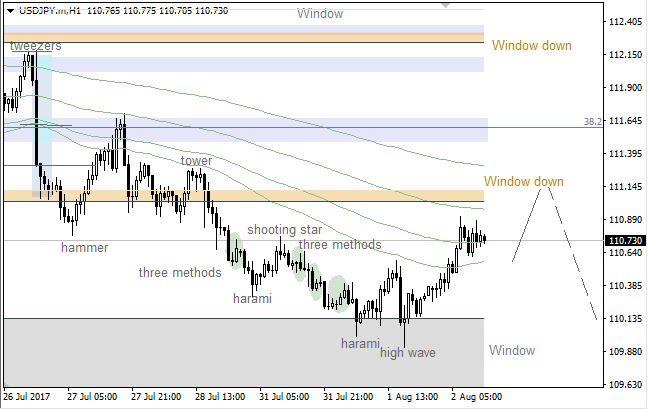Viewport: 648px width, 409px height.
Task: Click the small arrow icon before USDJPY.m title
Action: click(x=9, y=9)
